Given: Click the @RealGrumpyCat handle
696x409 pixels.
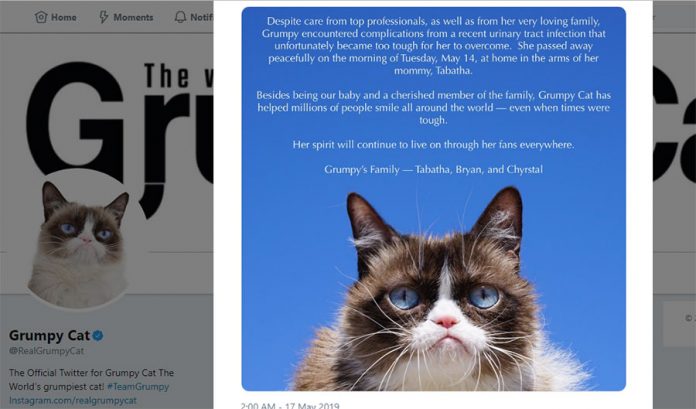Looking at the screenshot, I should (47, 351).
